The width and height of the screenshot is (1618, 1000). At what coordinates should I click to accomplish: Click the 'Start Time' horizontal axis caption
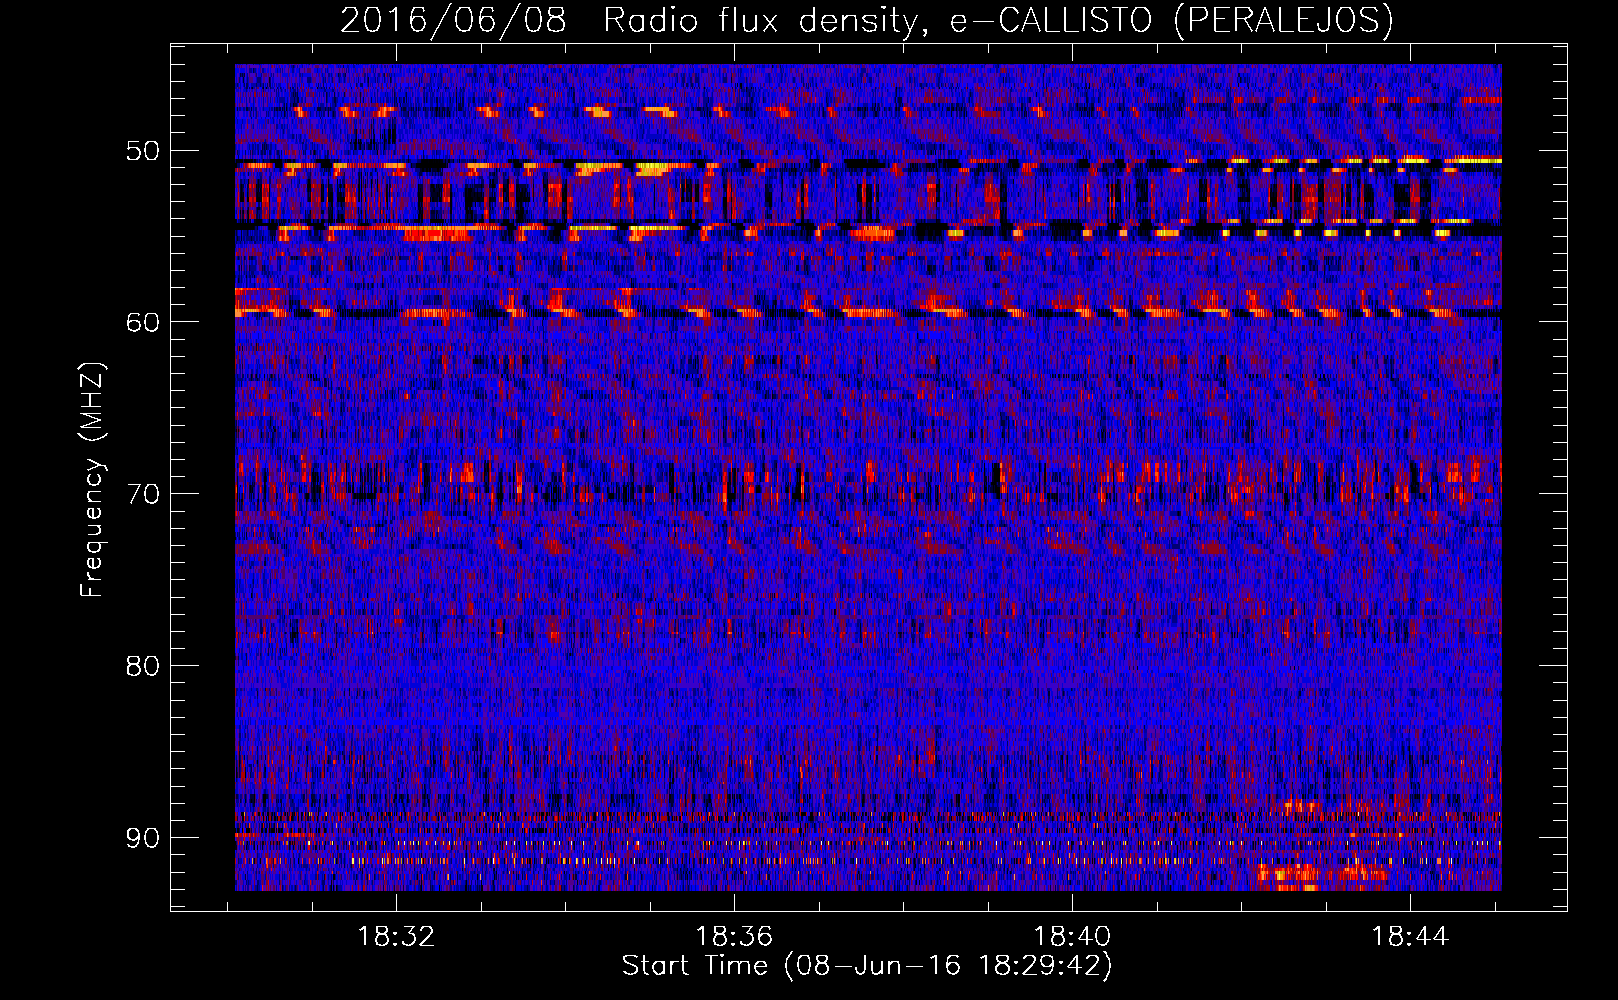click(x=694, y=966)
